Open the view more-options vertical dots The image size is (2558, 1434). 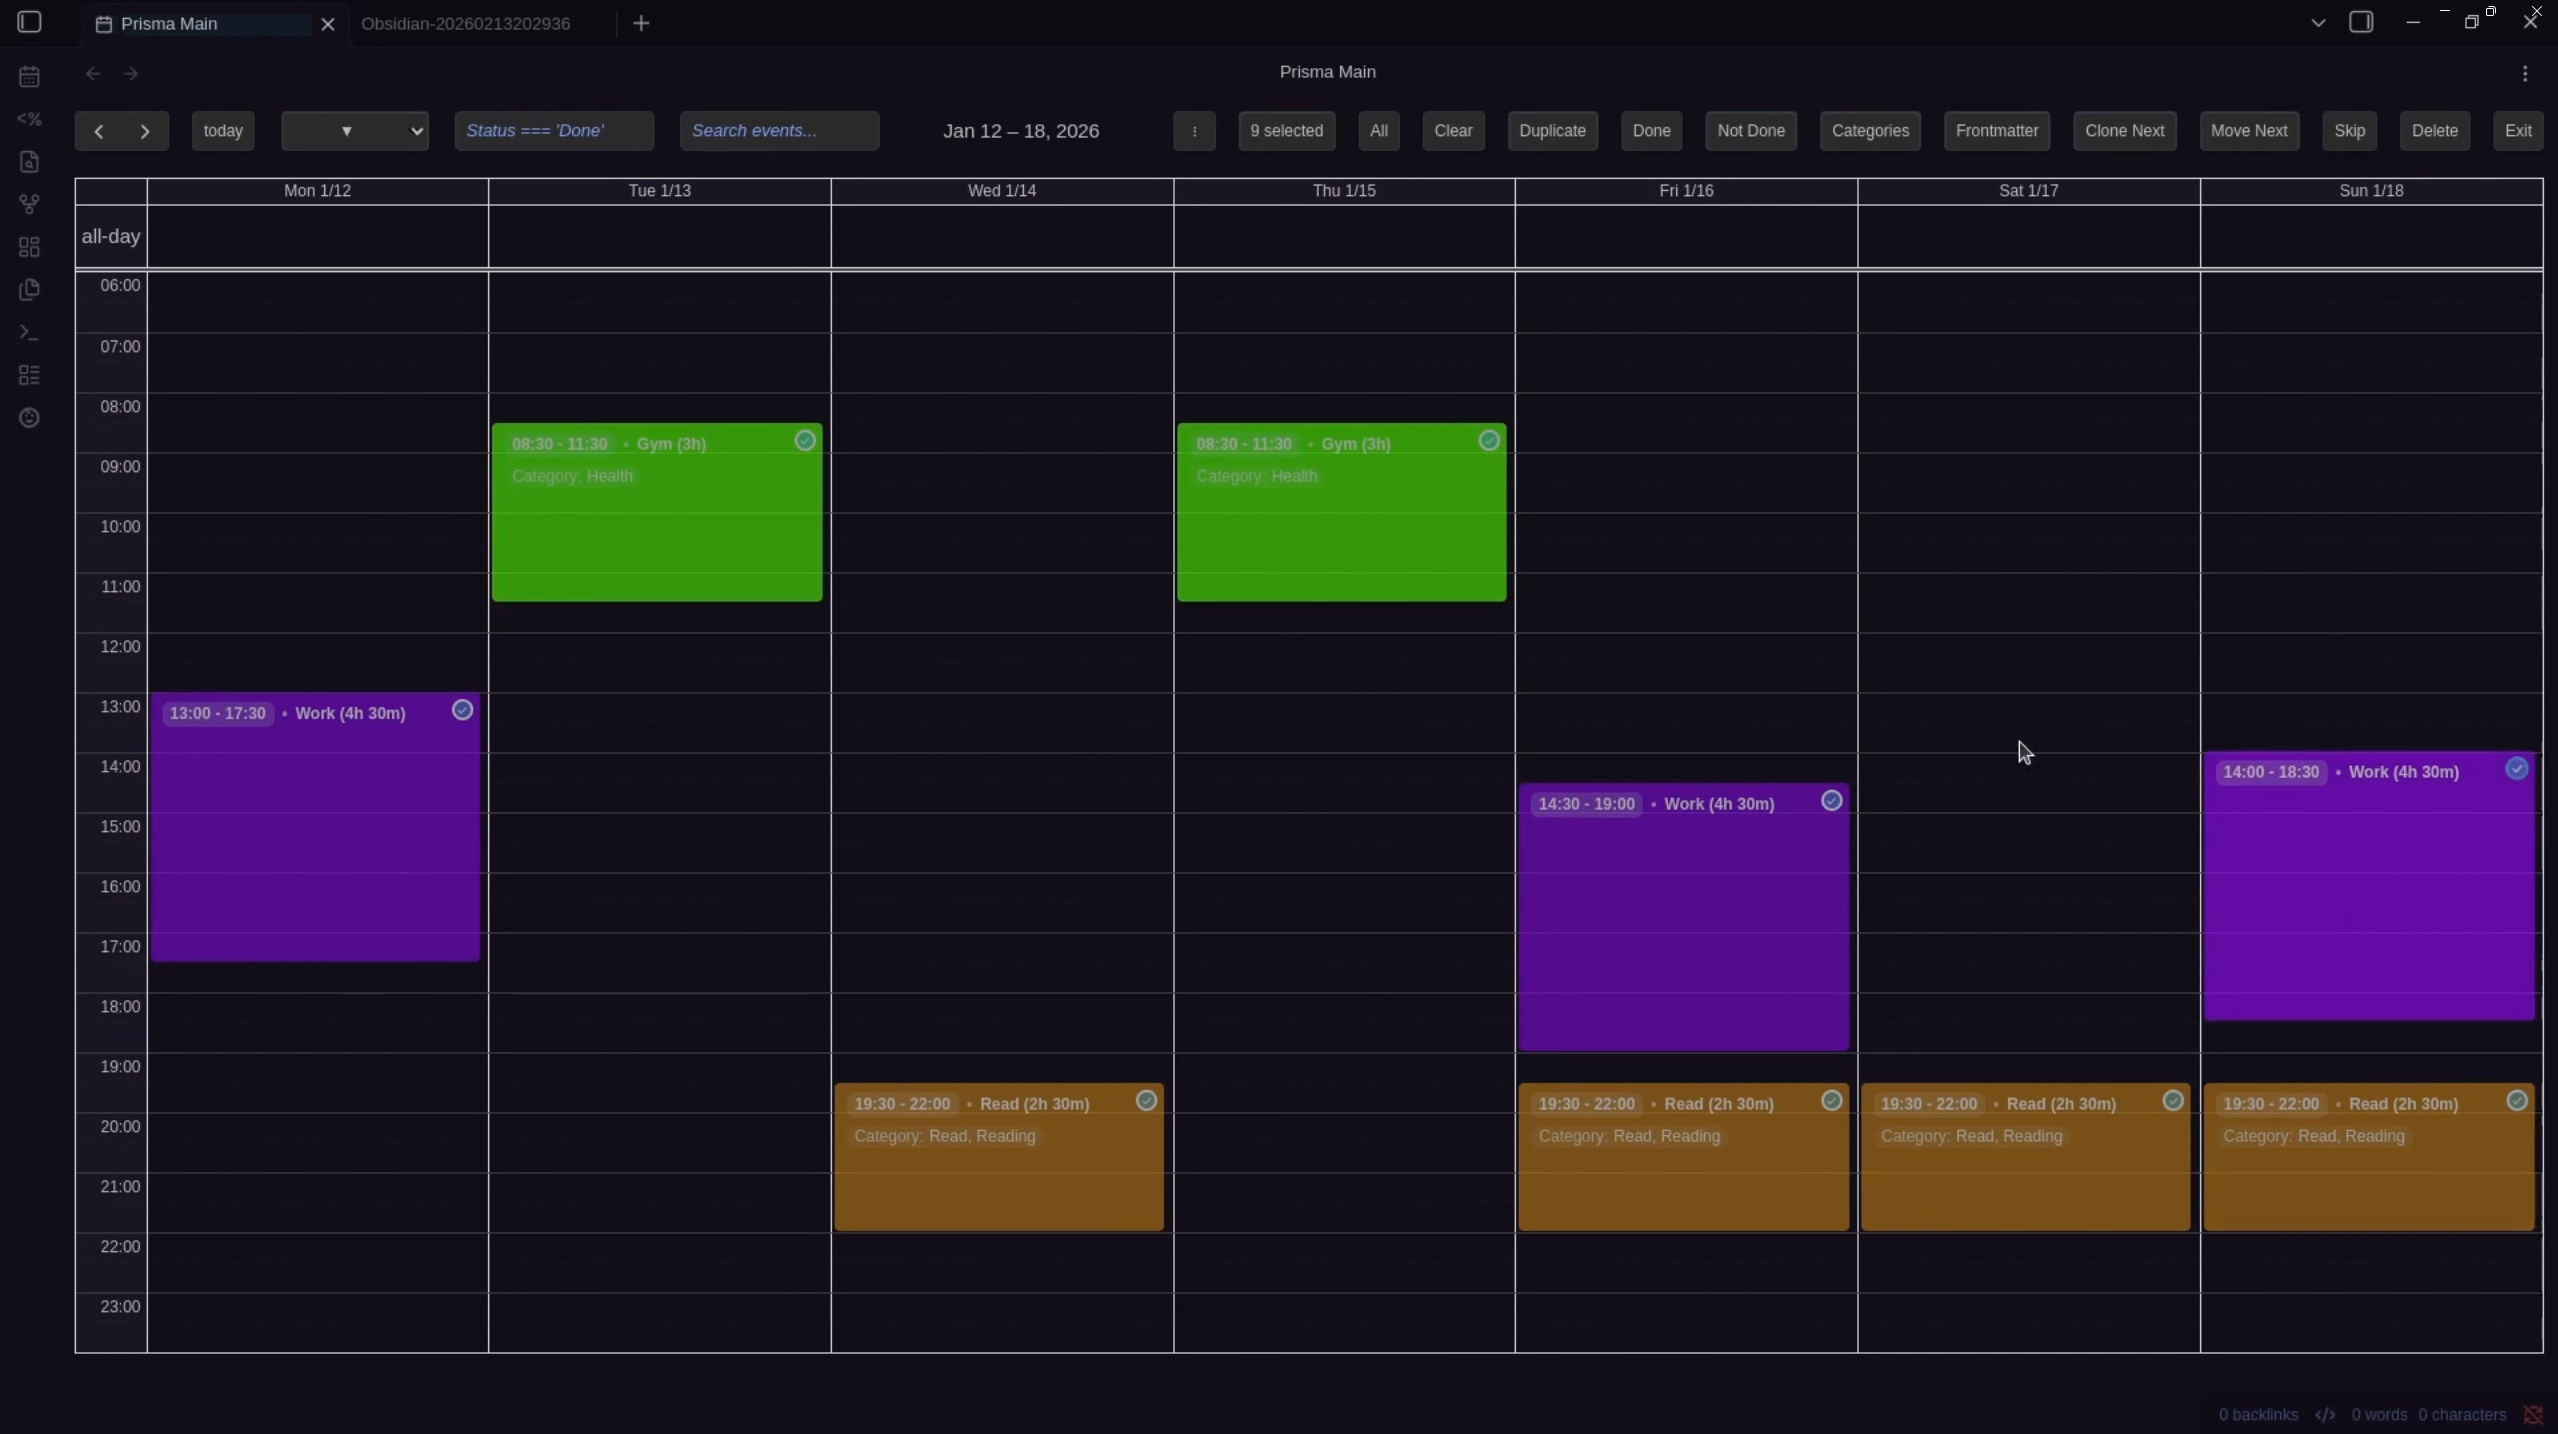(2525, 73)
